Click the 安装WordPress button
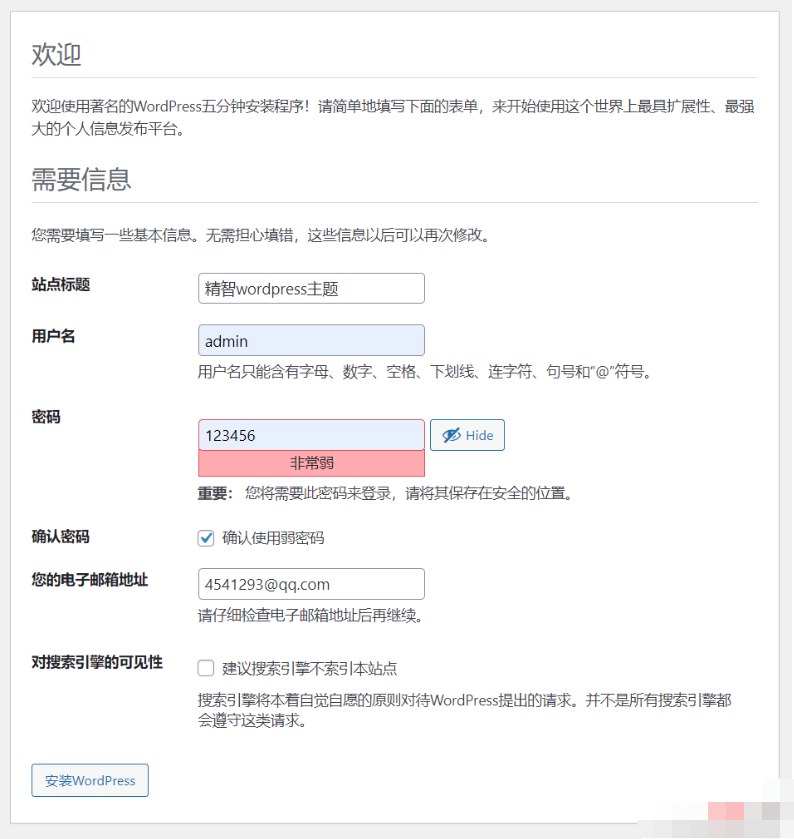Viewport: 794px width, 839px height. point(90,780)
